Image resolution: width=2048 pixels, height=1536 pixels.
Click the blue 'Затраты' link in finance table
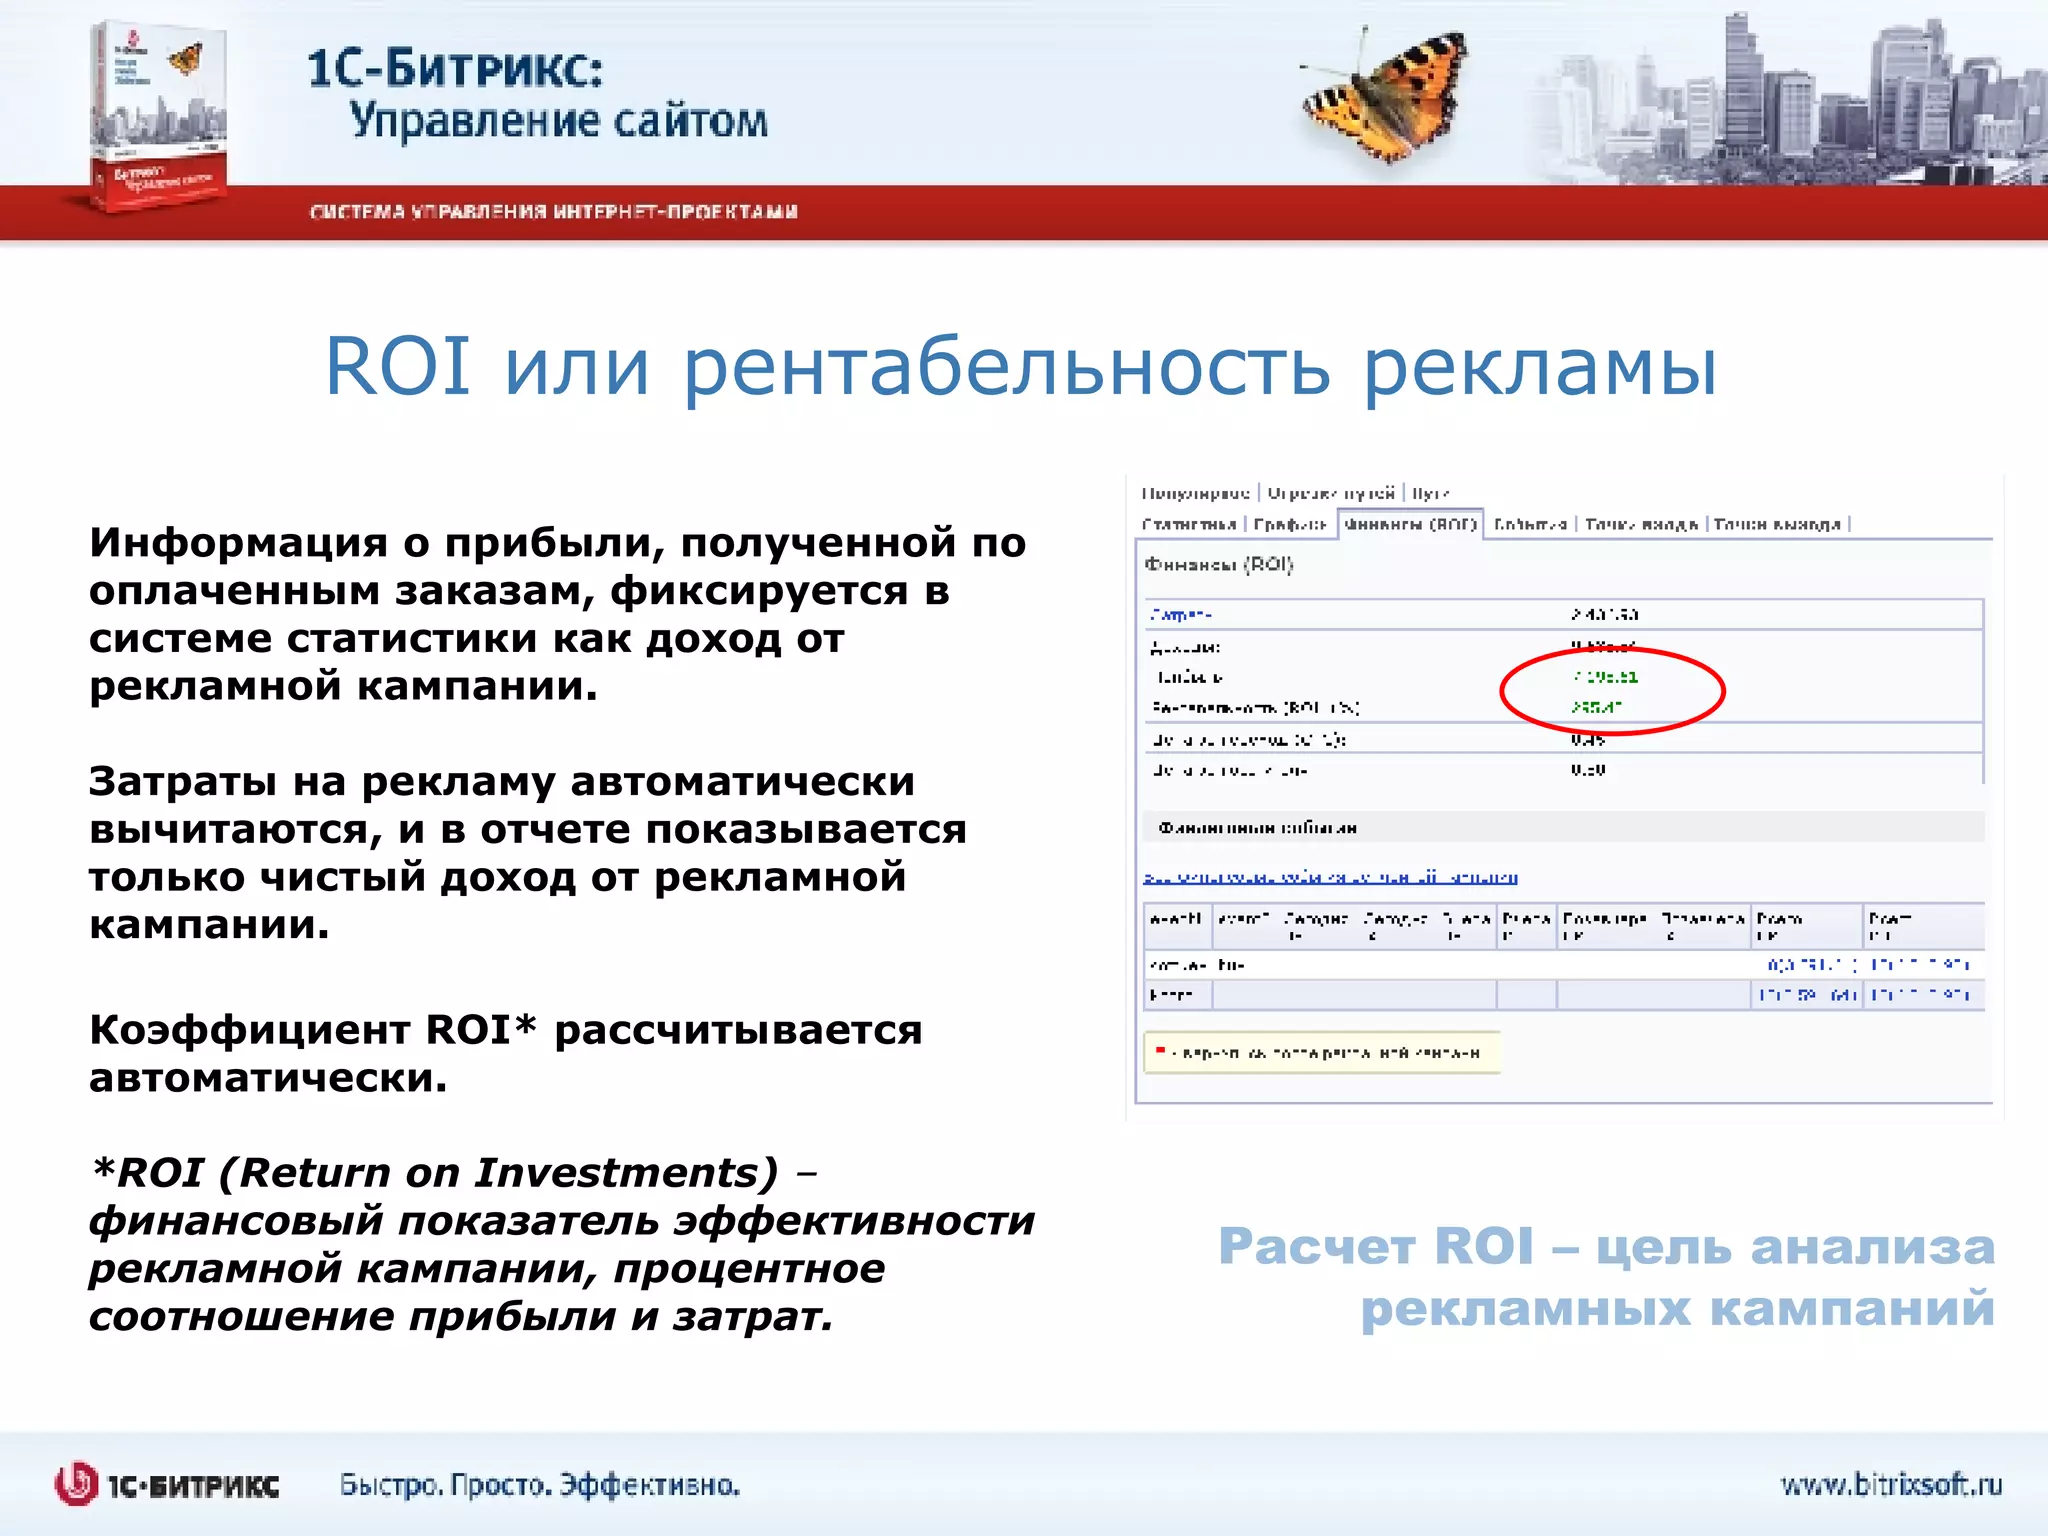click(1181, 614)
